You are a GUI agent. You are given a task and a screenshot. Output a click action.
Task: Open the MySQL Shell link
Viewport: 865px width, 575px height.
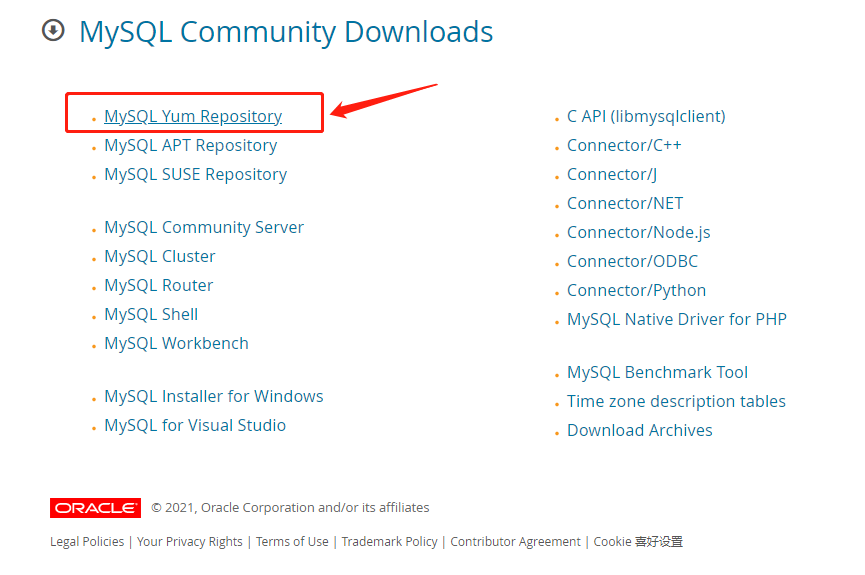(151, 315)
